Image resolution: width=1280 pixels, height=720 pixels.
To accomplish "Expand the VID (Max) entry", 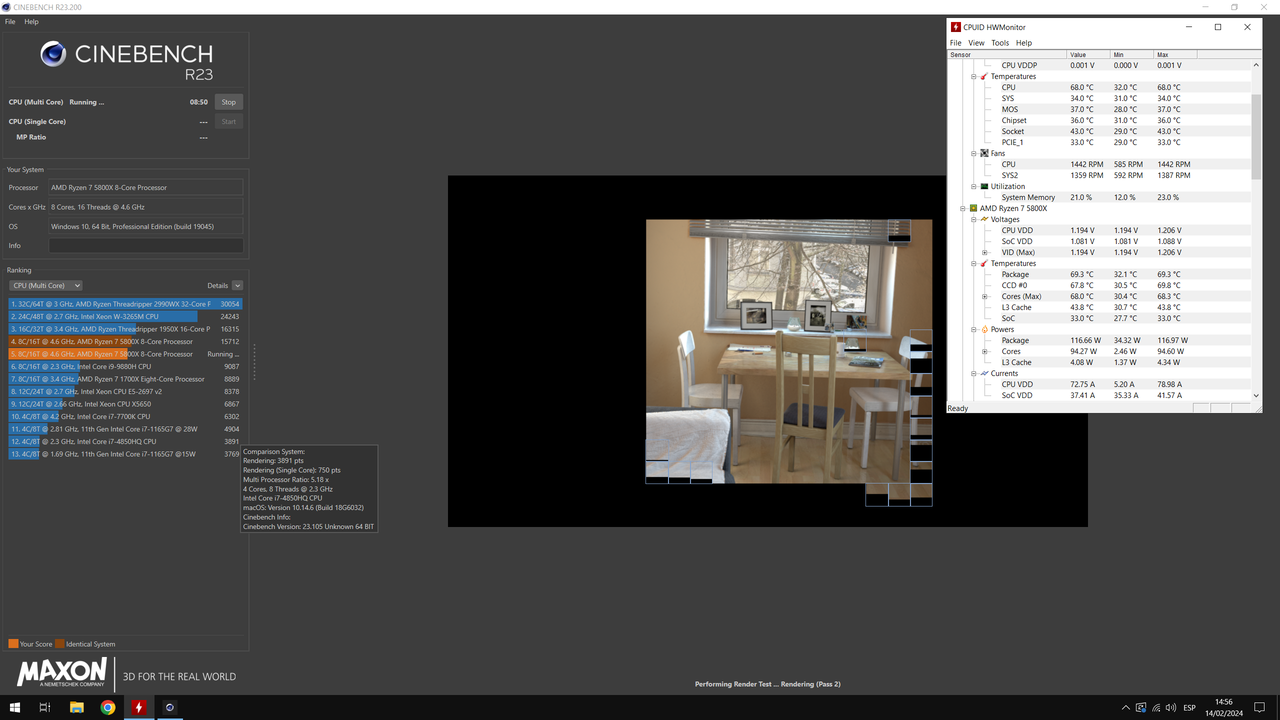I will pyautogui.click(x=985, y=252).
